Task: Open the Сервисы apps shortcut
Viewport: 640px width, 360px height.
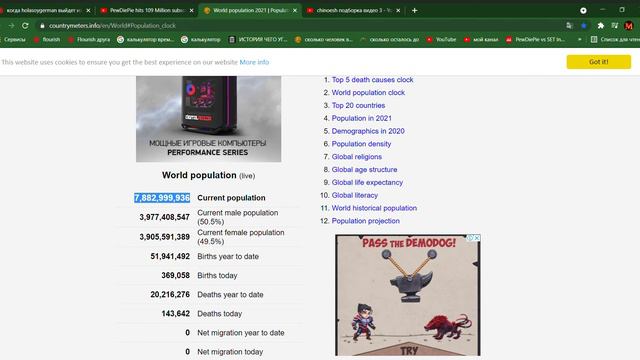Action: coord(13,40)
